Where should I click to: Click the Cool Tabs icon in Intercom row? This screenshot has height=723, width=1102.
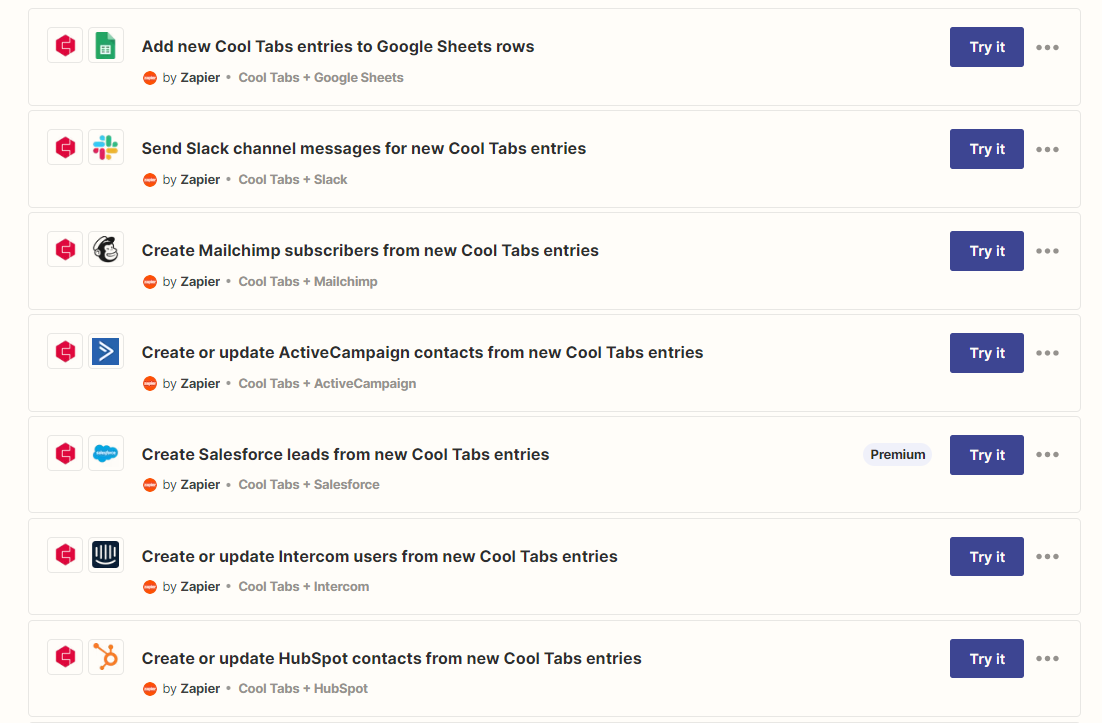[x=65, y=555]
